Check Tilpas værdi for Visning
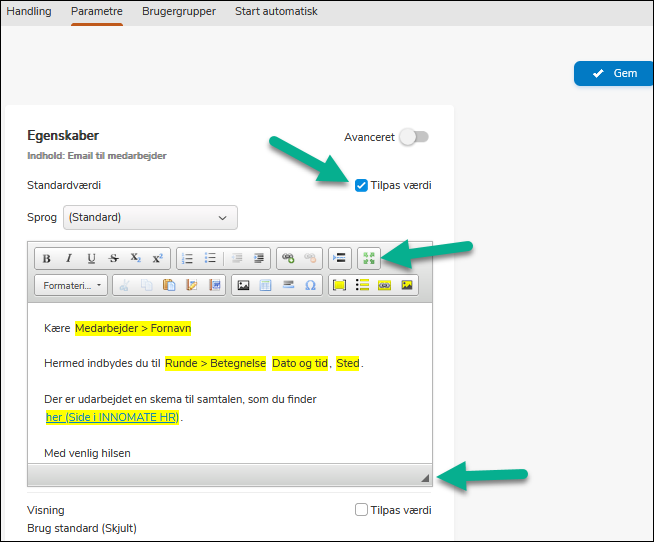This screenshot has width=654, height=542. (361, 510)
